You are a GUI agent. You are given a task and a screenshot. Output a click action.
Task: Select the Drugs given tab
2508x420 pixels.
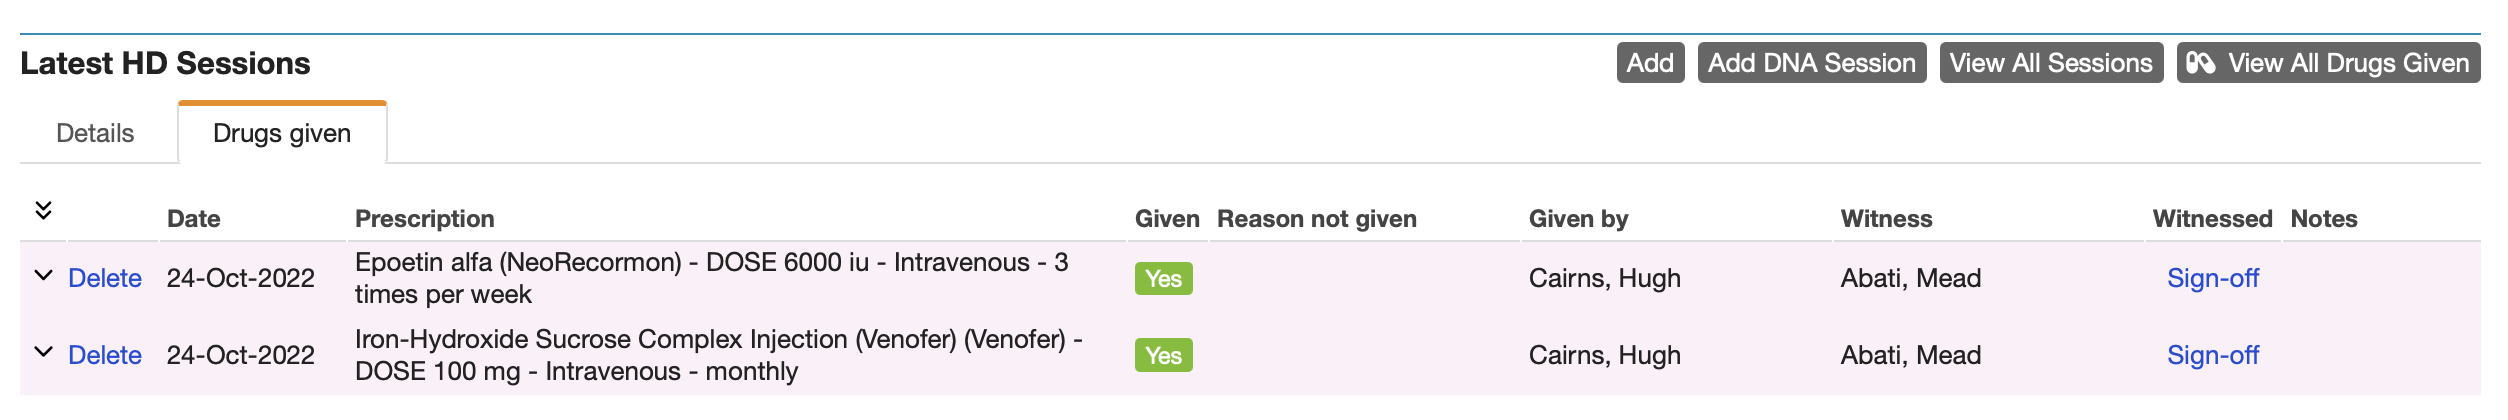pos(282,133)
